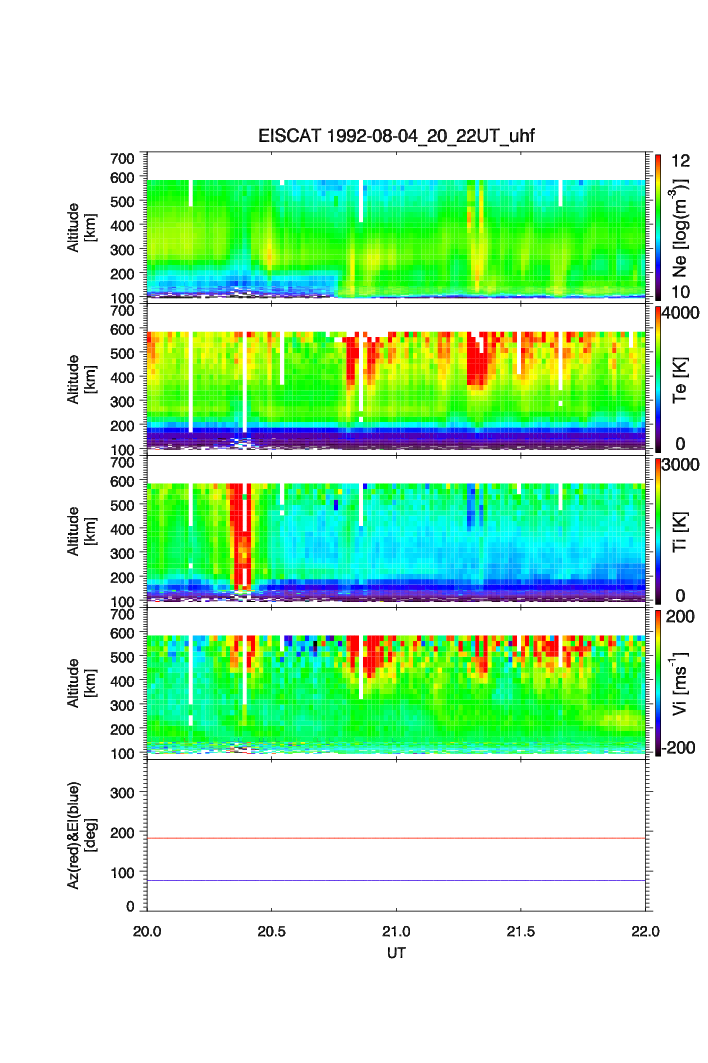This screenshot has width=708, height=1063.
Task: Select the Ne [log(m-3)] color bar label
Action: (680, 228)
